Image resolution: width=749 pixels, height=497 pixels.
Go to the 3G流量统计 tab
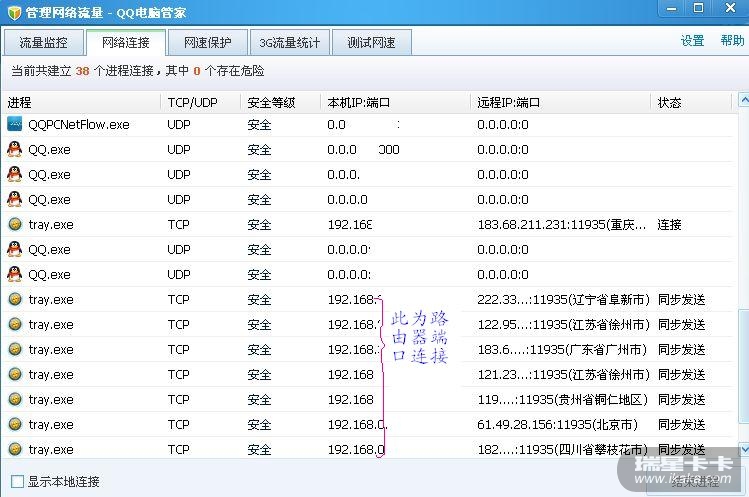(x=290, y=43)
